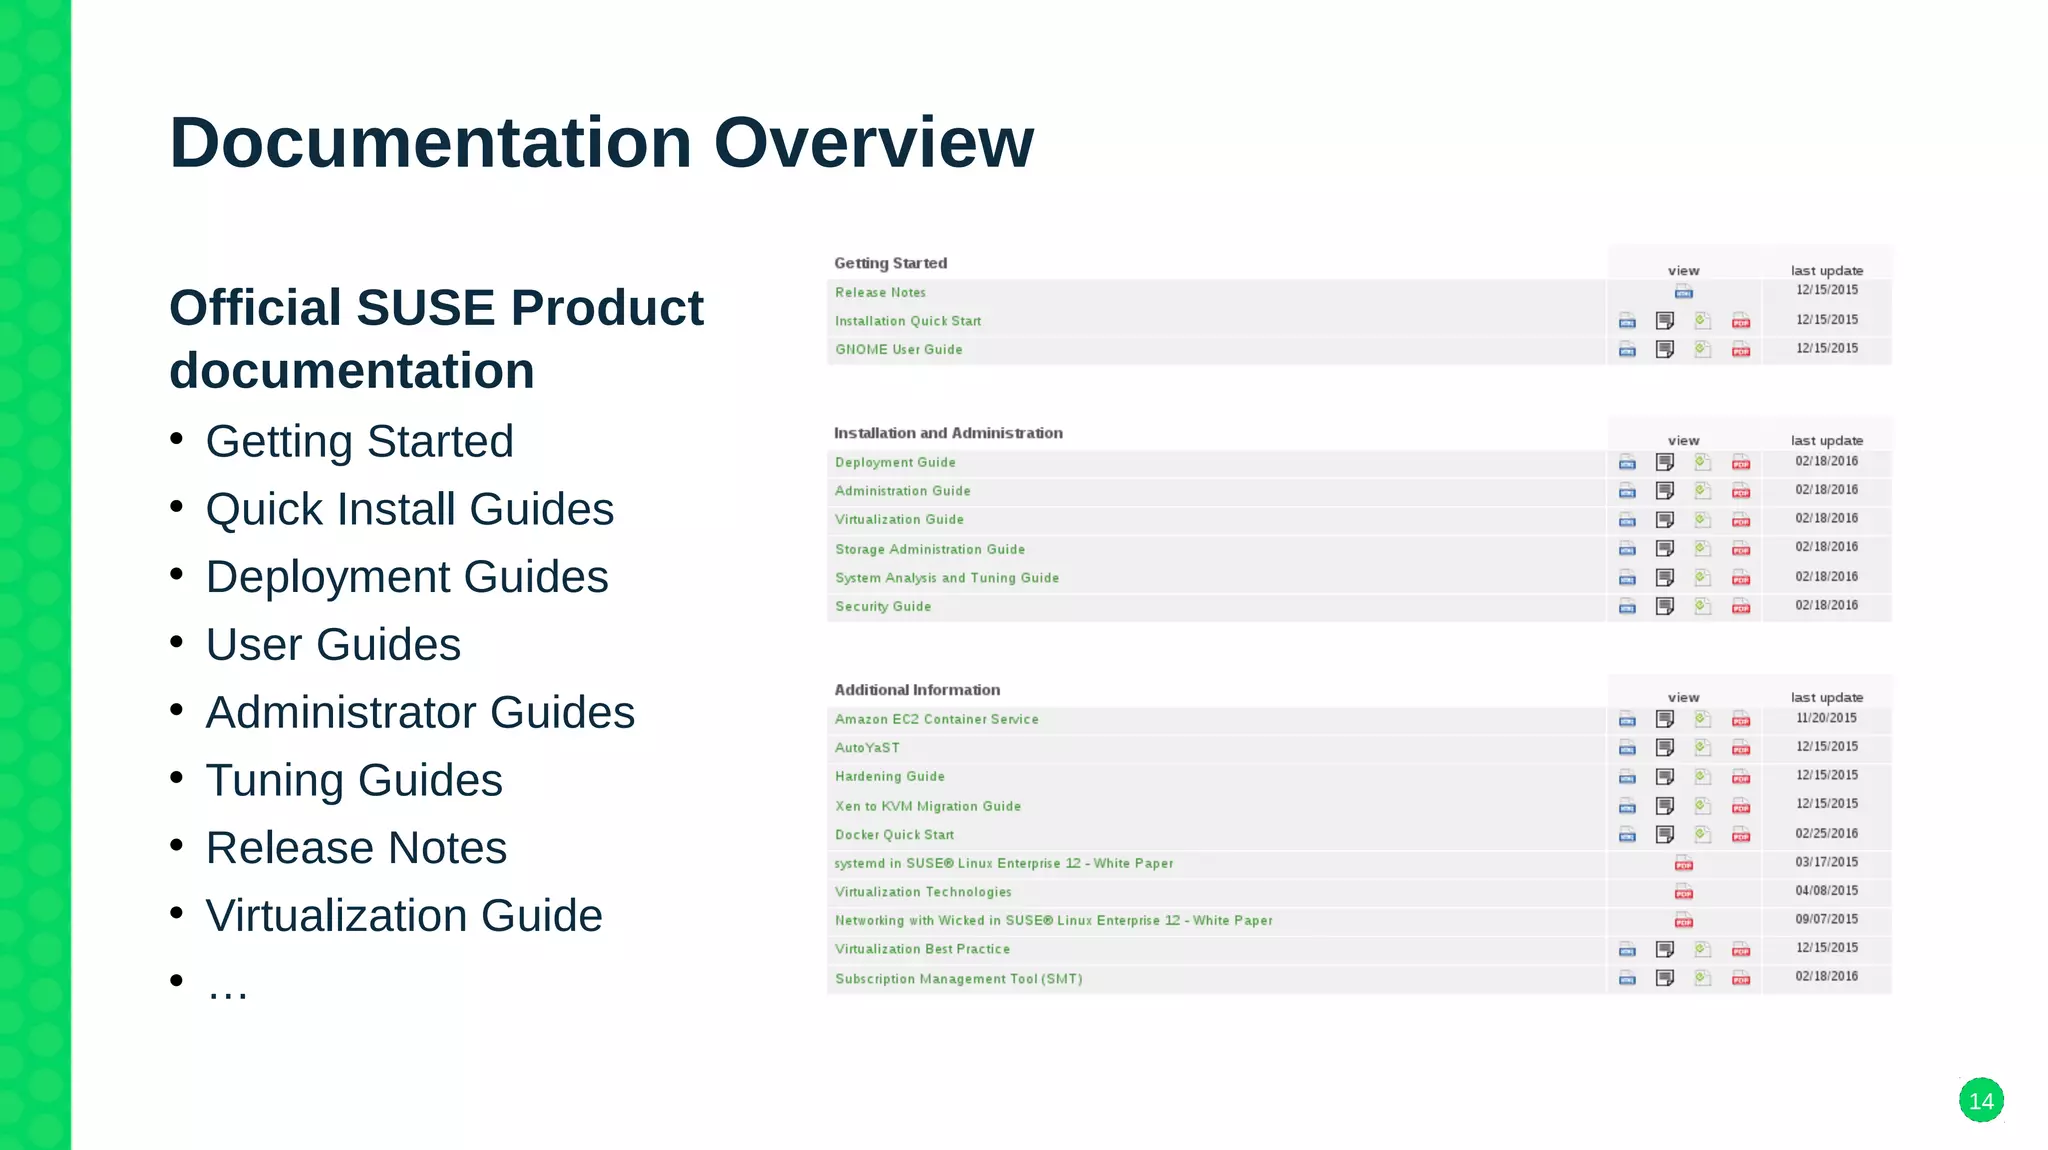
Task: Open single-page HTML icon for Xen to KVM Migration Guide
Action: pyautogui.click(x=1665, y=806)
